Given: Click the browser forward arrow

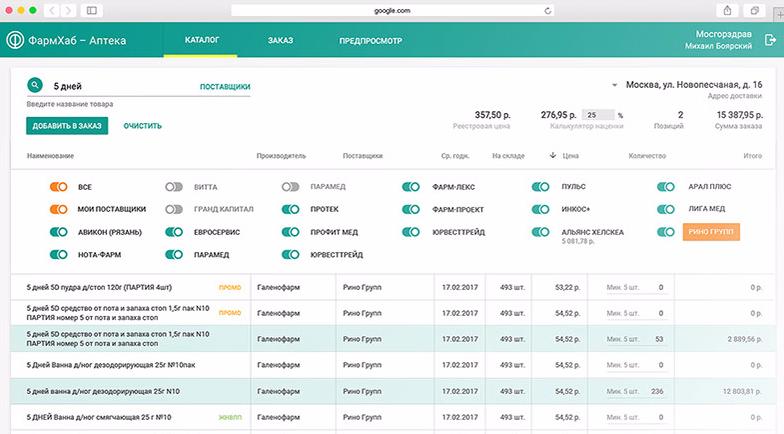Looking at the screenshot, I should [68, 10].
